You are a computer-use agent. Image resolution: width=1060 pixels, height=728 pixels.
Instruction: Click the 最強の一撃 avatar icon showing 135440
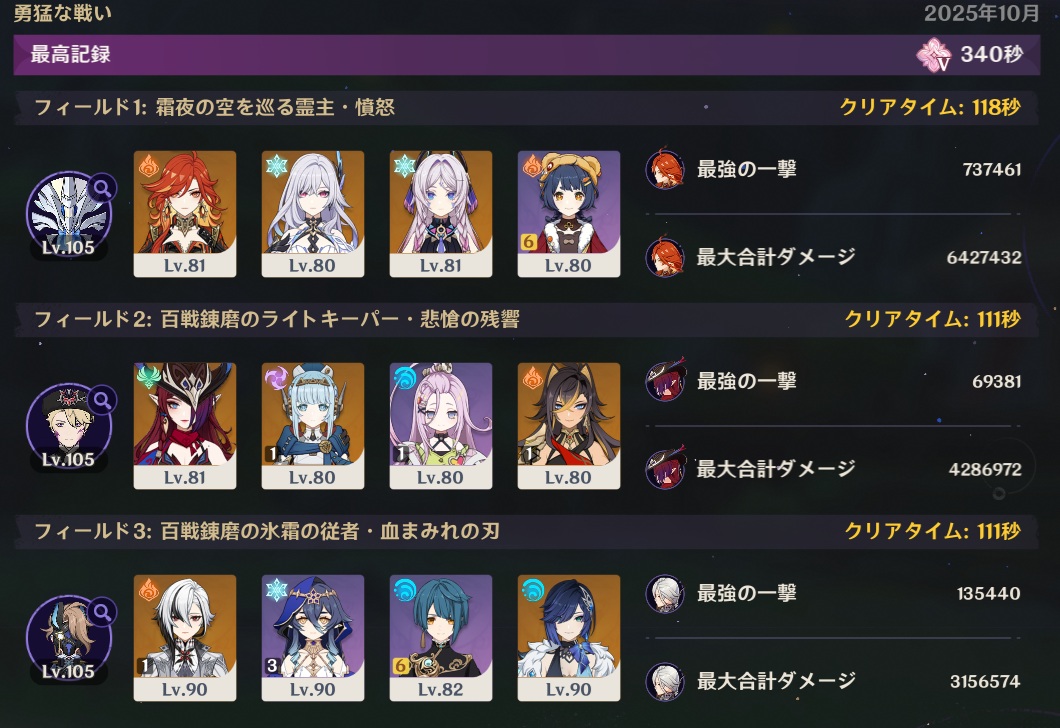point(665,593)
